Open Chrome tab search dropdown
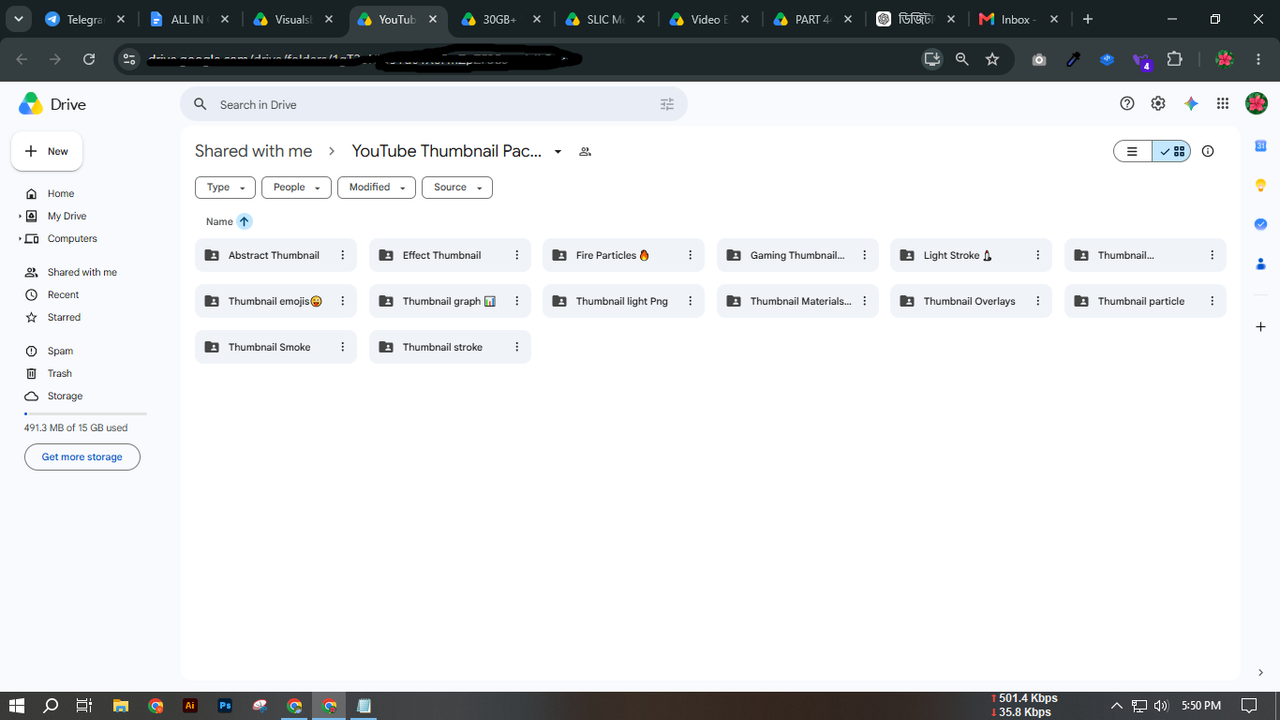This screenshot has height=720, width=1280. (x=18, y=19)
